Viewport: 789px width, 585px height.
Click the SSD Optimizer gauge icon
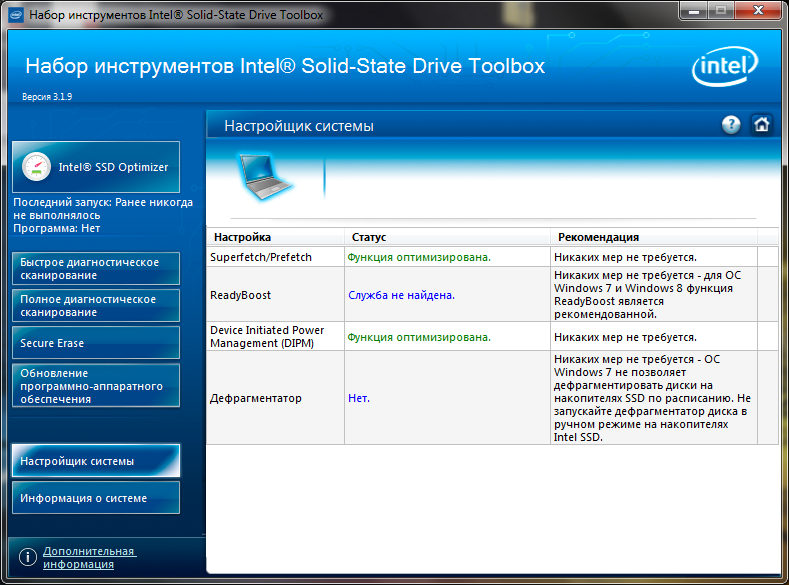[x=36, y=166]
